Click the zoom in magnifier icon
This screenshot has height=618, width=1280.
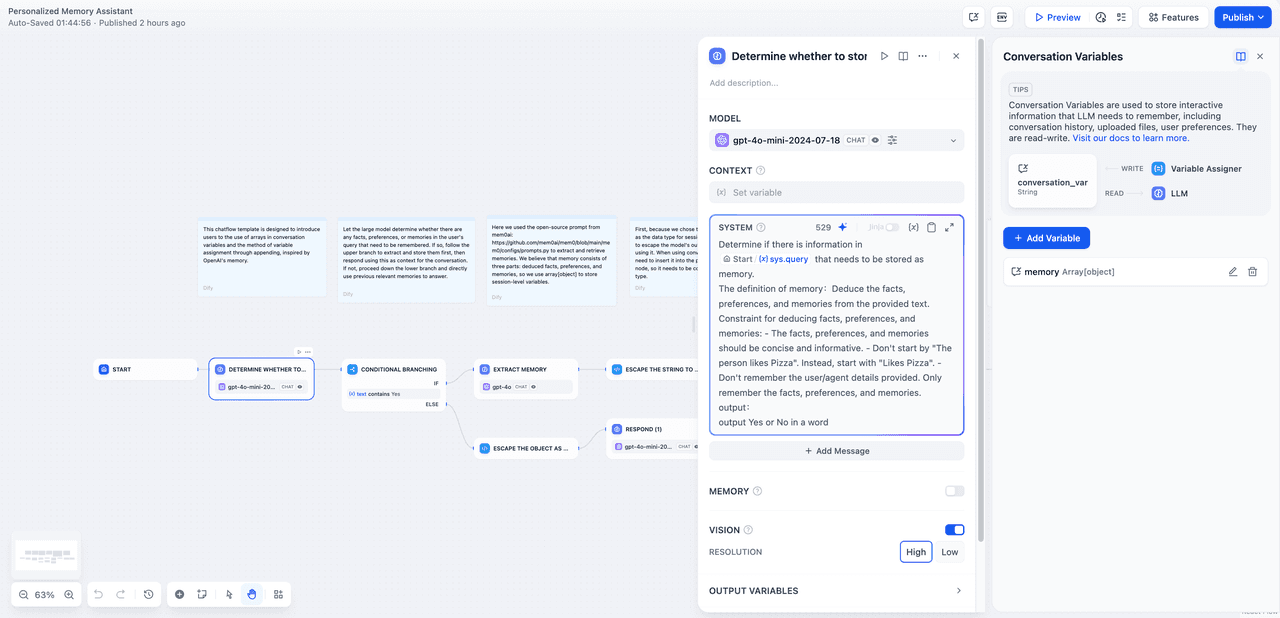point(69,594)
